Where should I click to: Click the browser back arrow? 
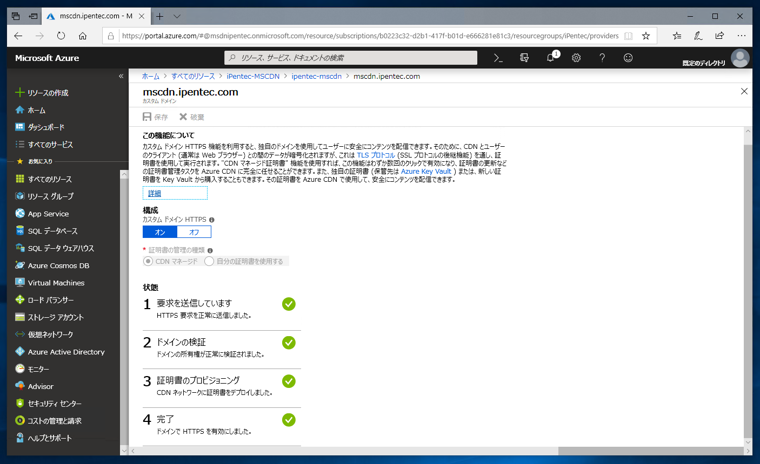(18, 36)
